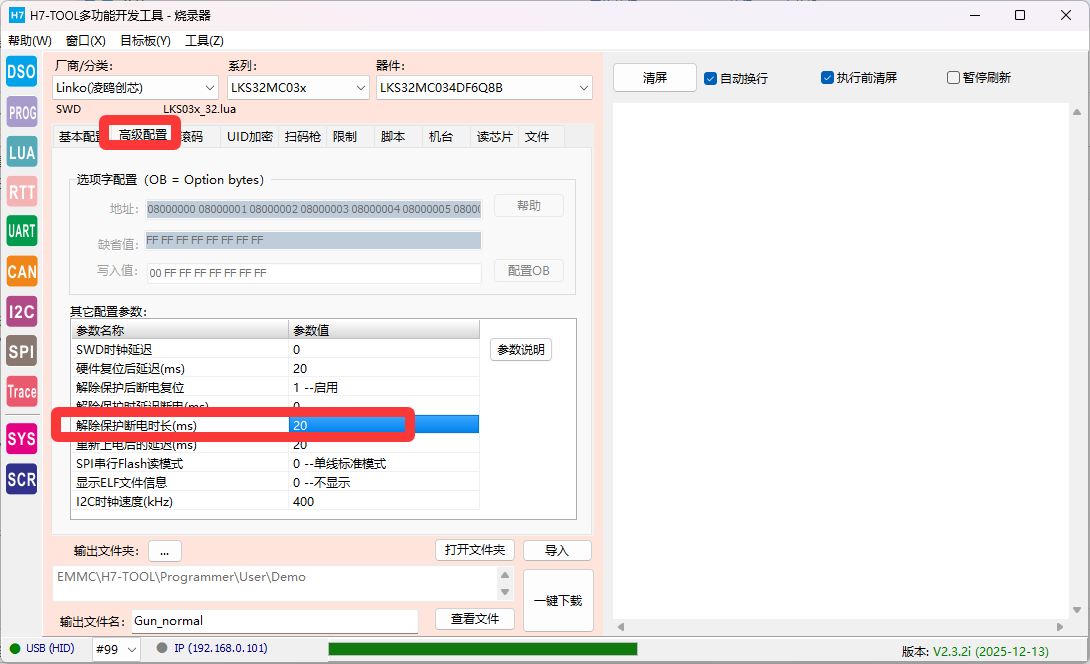
Task: Expand the LKS32MC034DF6Q8B device dropdown
Action: click(484, 88)
